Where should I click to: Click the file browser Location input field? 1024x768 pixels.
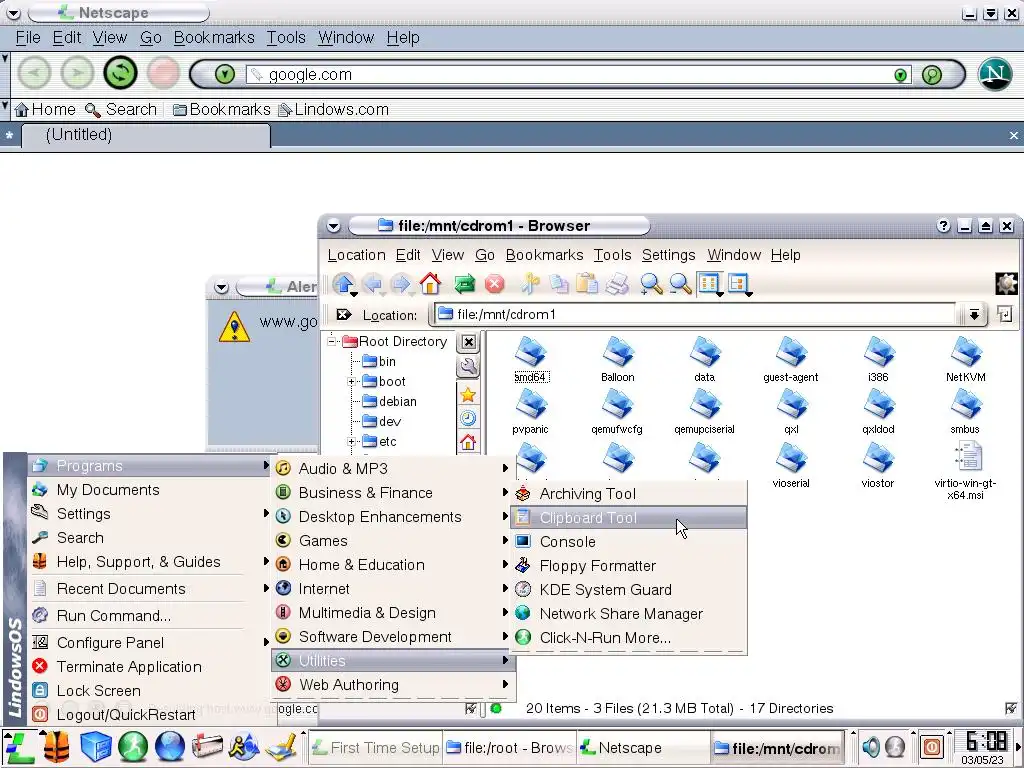[695, 315]
